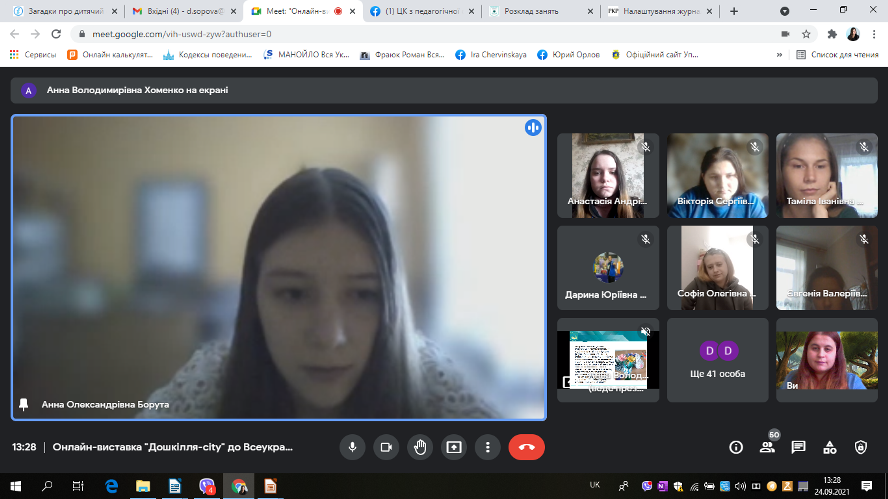Viewport: 888px width, 499px height.
Task: Open the Ira Chervinskaya bookmark
Action: click(491, 55)
